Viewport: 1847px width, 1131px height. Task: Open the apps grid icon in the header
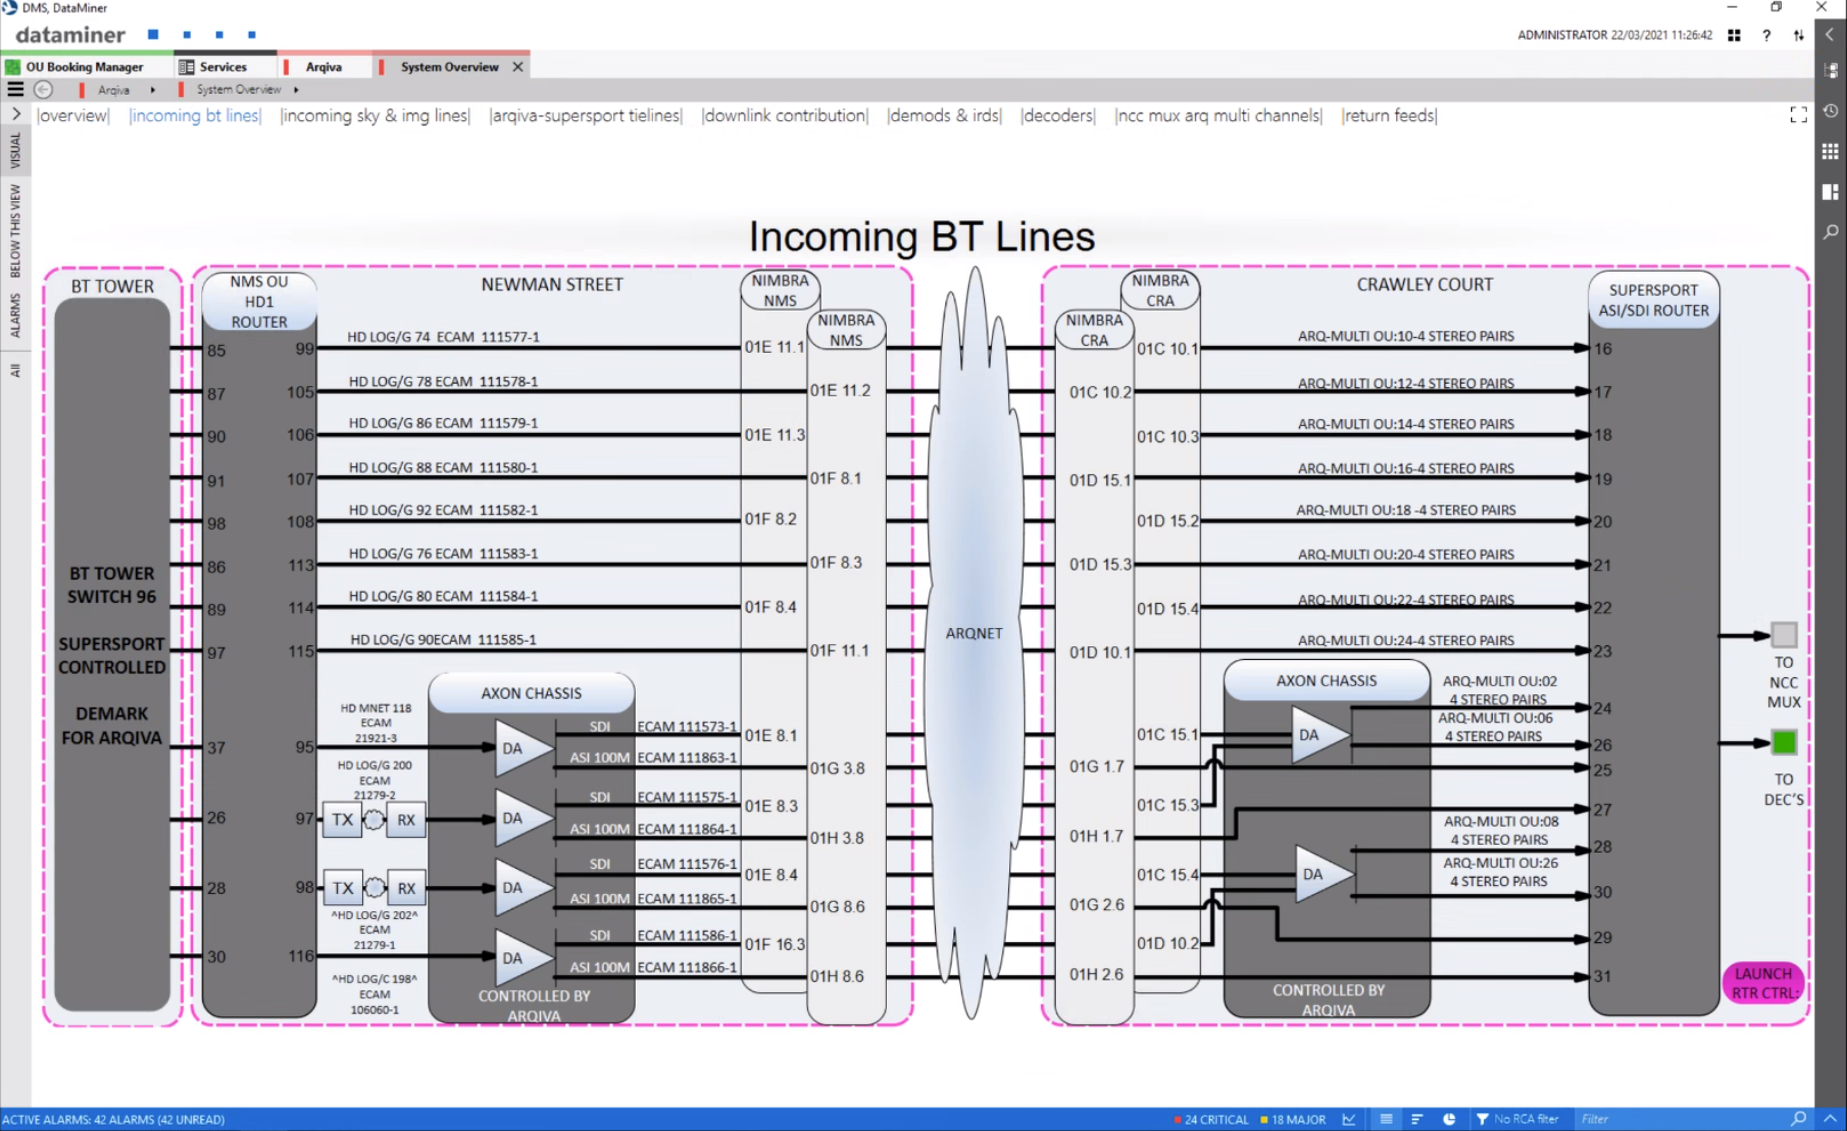point(1734,35)
